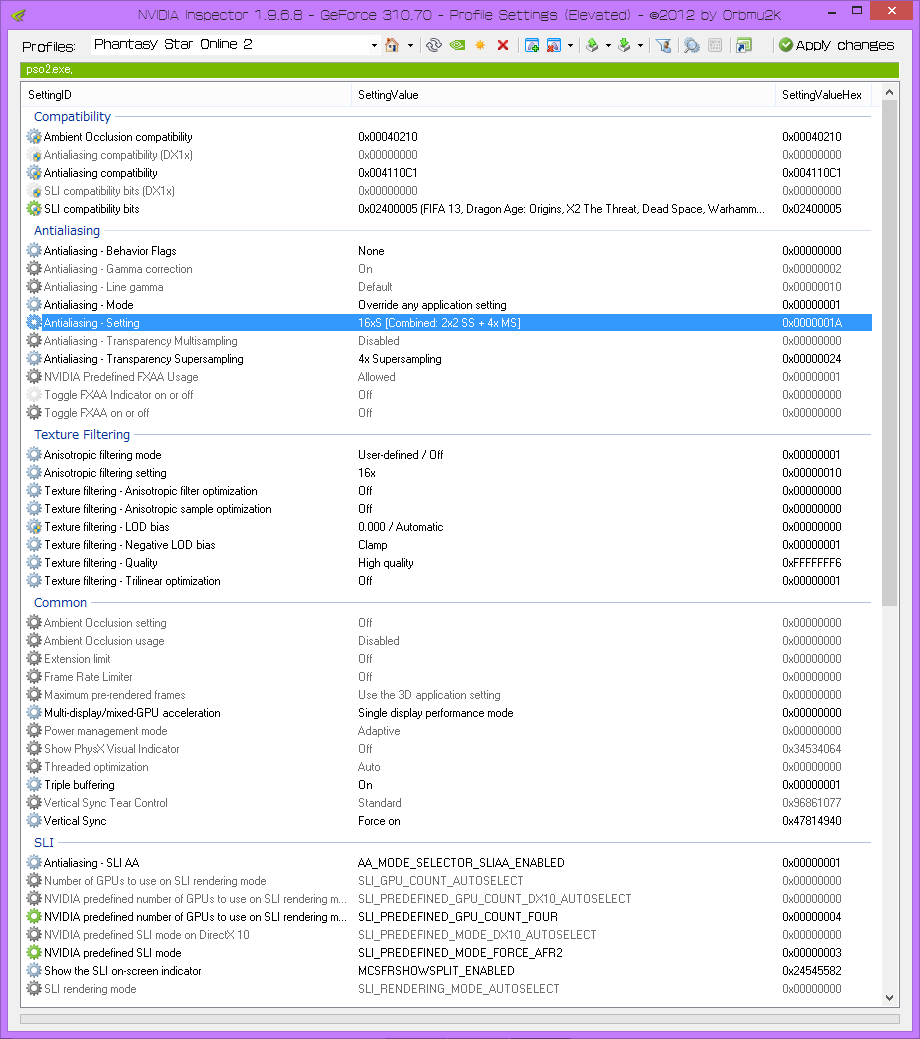The width and height of the screenshot is (920, 1039).
Task: Click gear icon beside Frame Rate Limiter
Action: pyautogui.click(x=34, y=677)
